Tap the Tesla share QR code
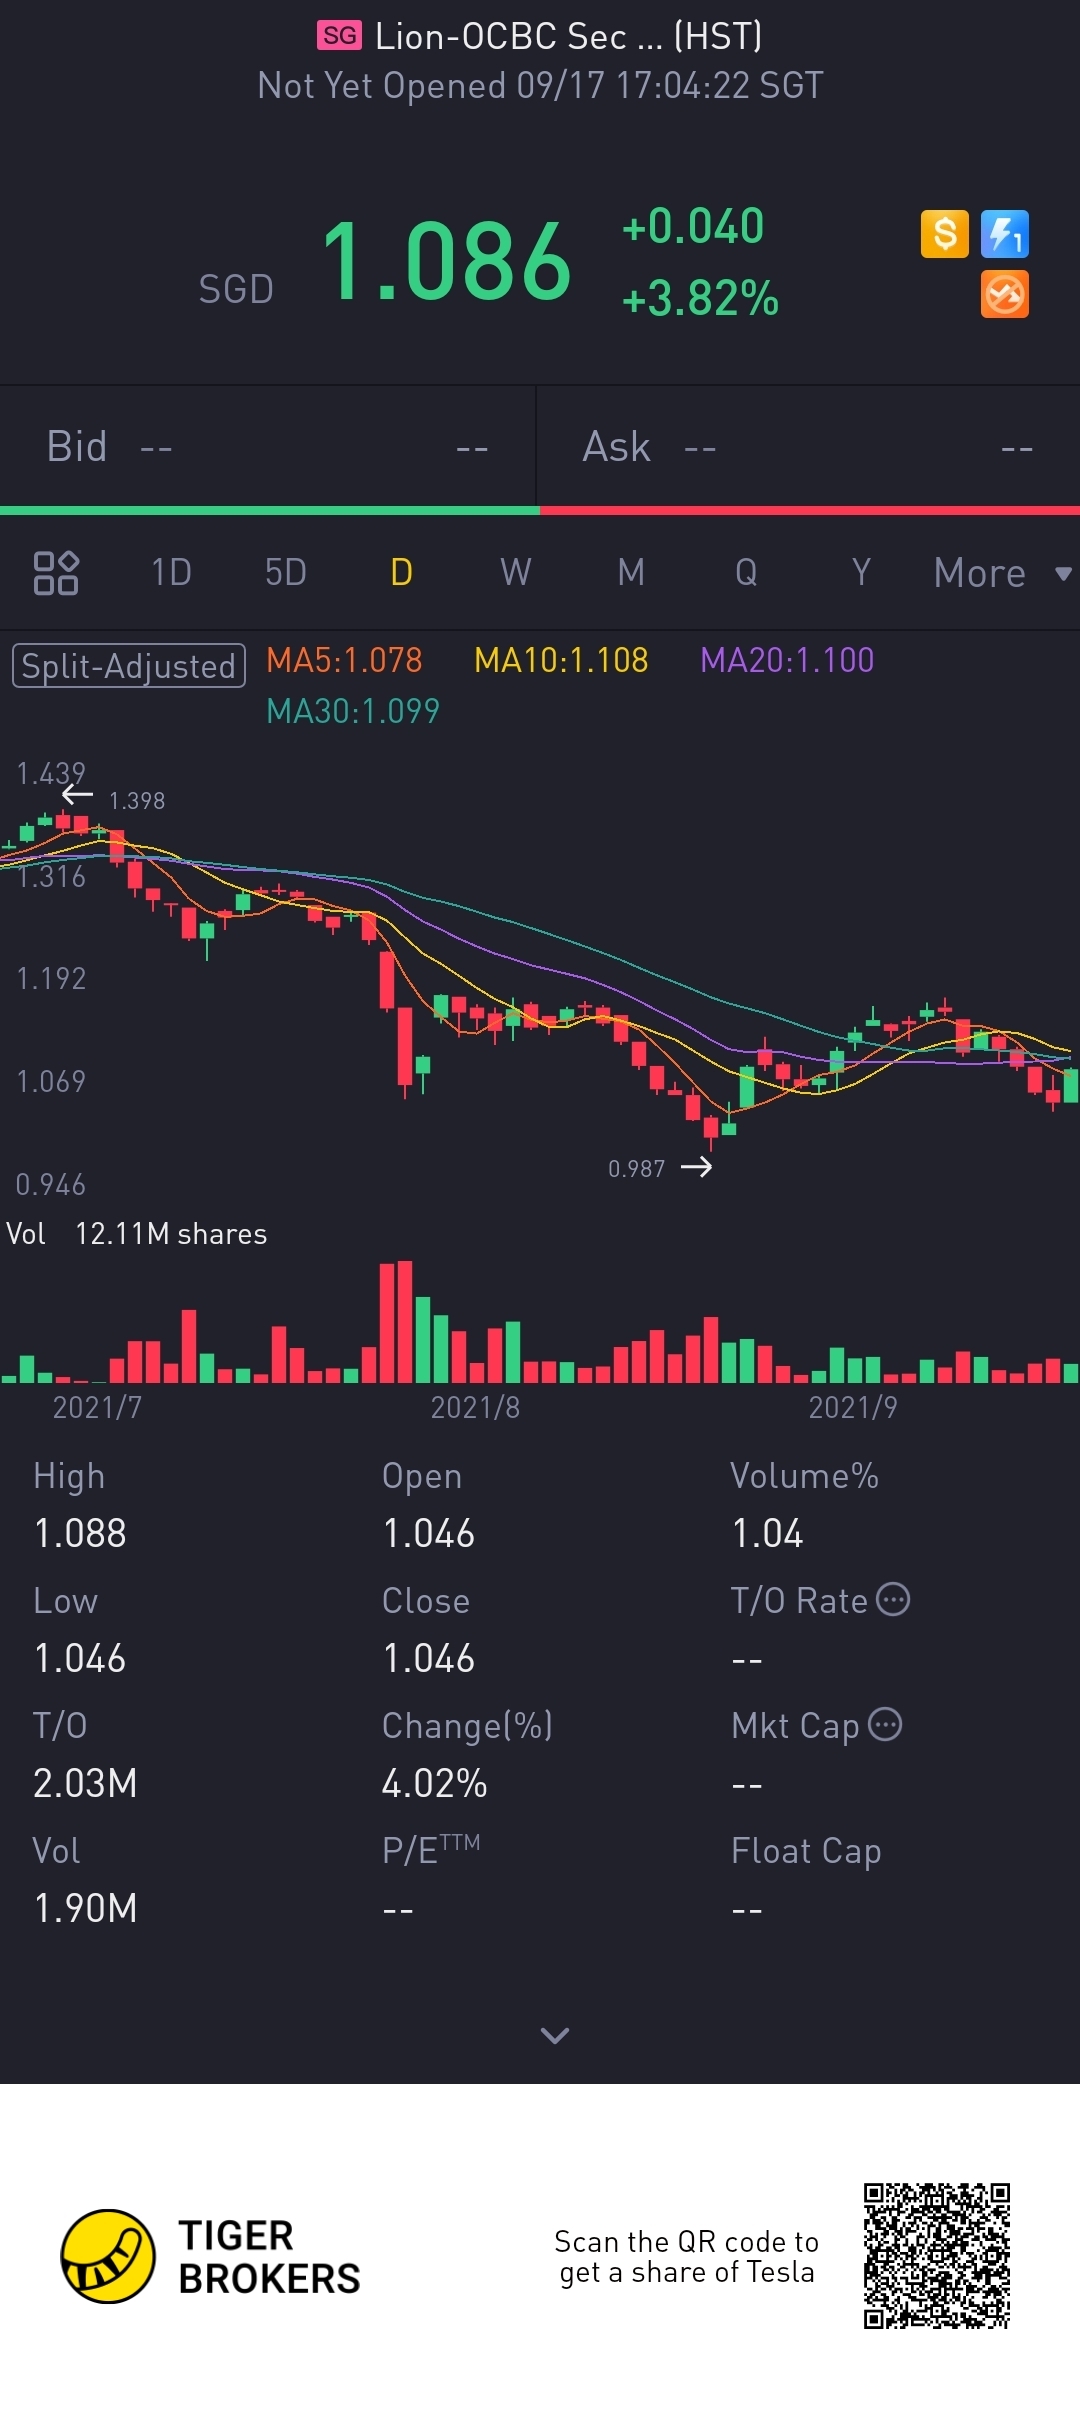 (937, 2256)
